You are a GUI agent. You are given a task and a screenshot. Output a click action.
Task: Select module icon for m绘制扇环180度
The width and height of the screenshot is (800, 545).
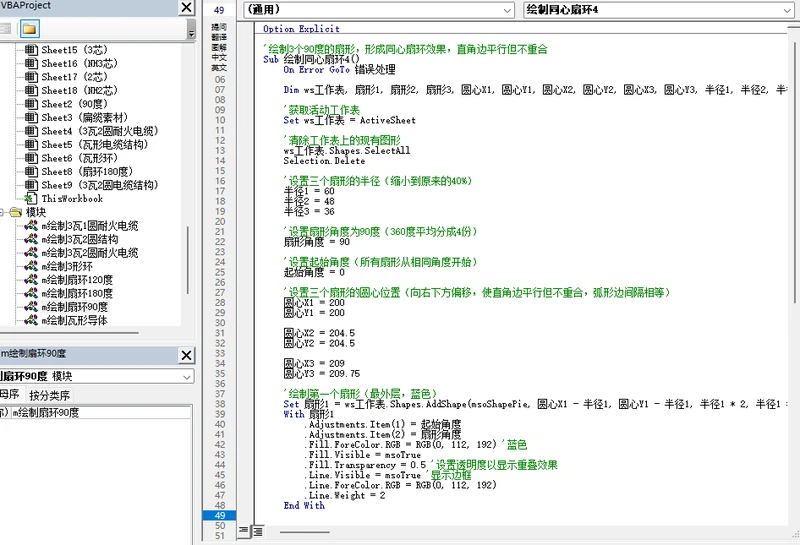(x=31, y=293)
